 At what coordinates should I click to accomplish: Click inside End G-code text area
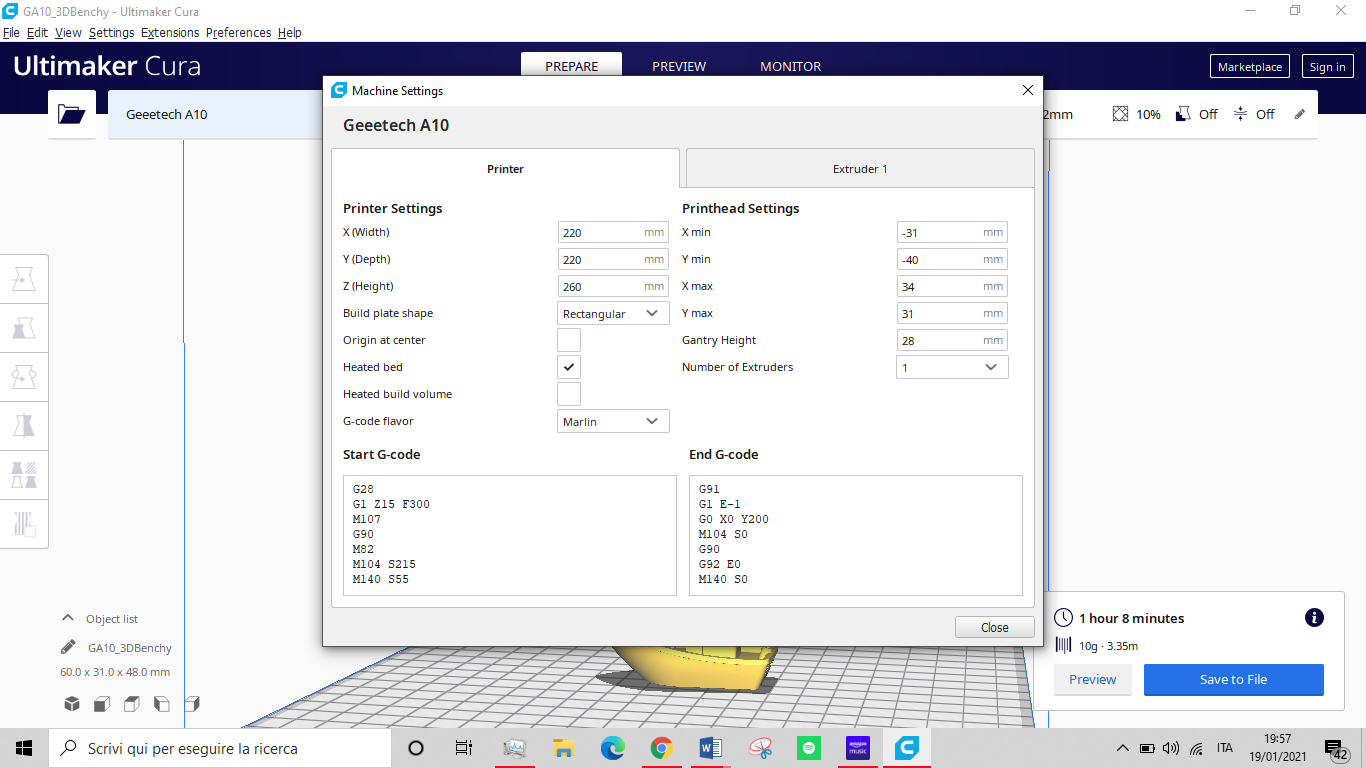[856, 535]
